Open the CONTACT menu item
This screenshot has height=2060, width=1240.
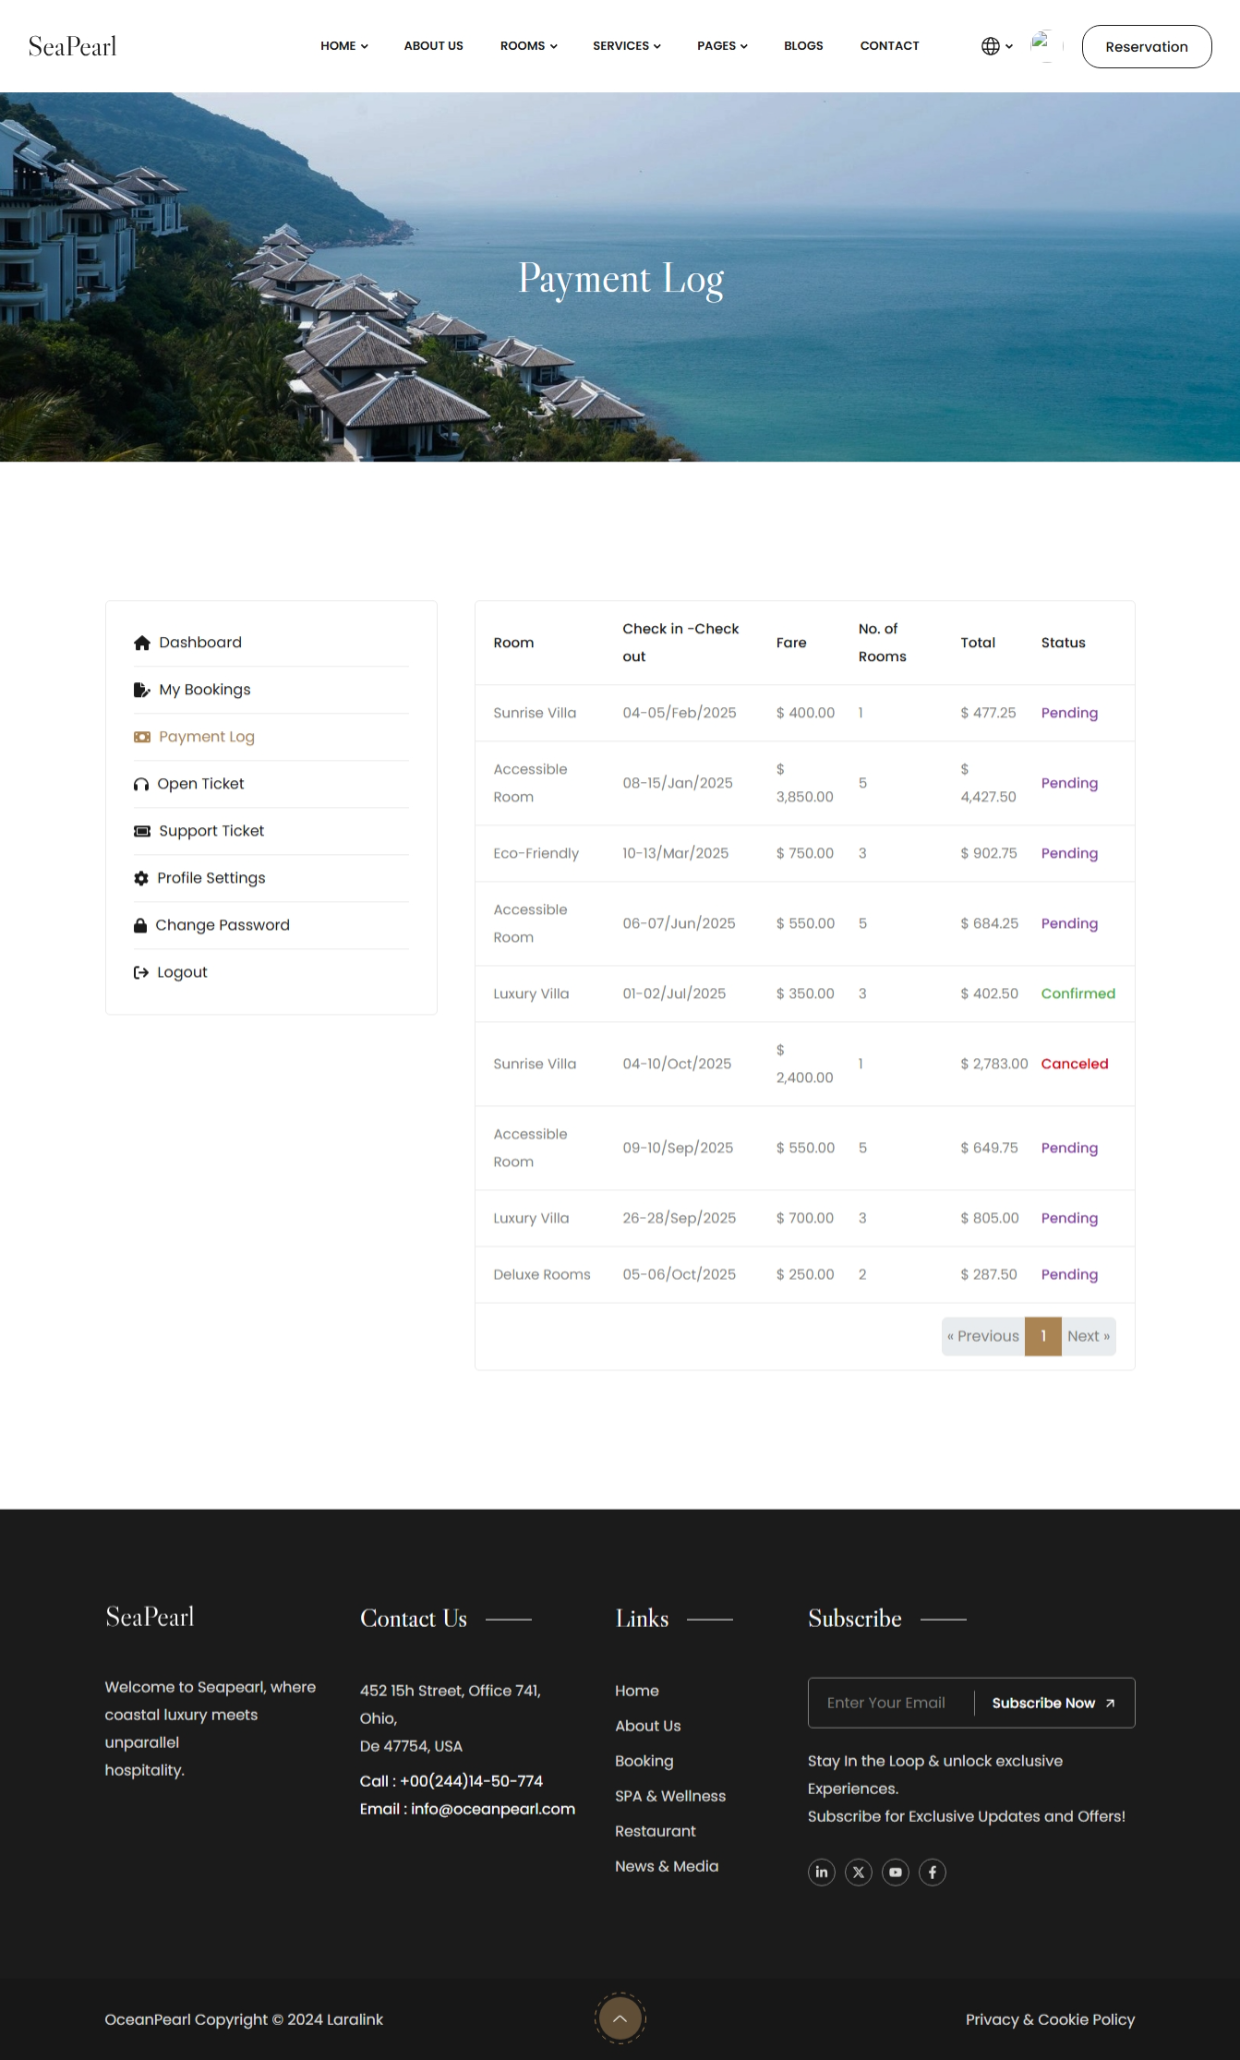tap(889, 46)
